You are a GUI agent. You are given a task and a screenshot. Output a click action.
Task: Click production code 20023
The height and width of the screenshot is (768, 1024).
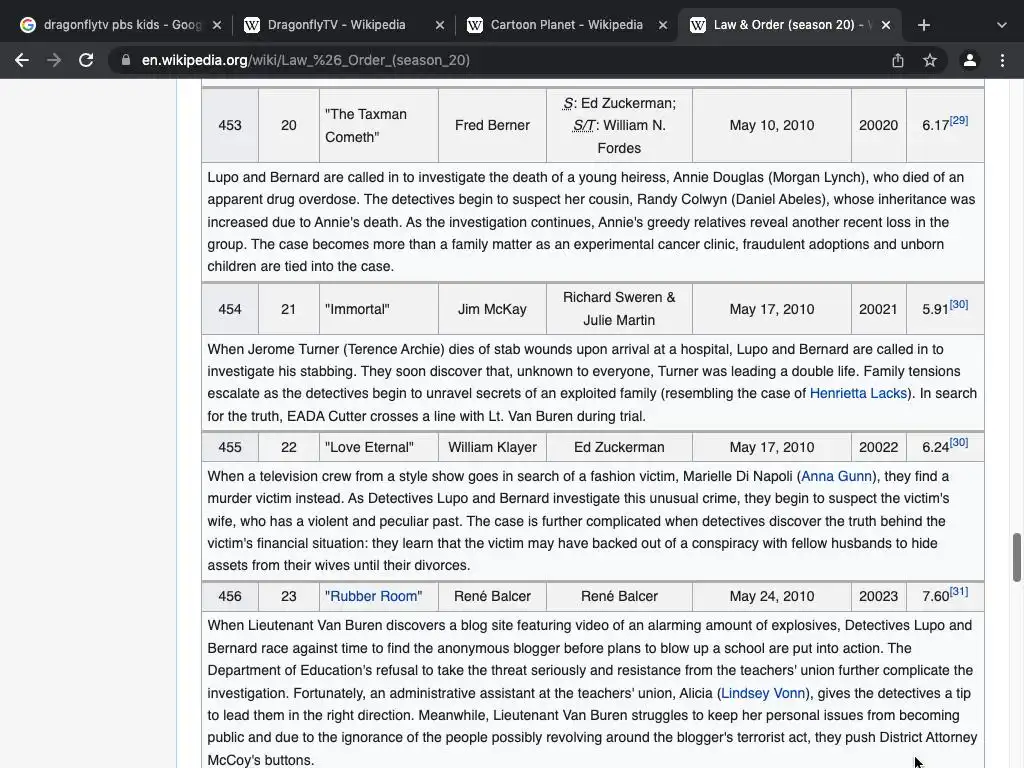878,596
